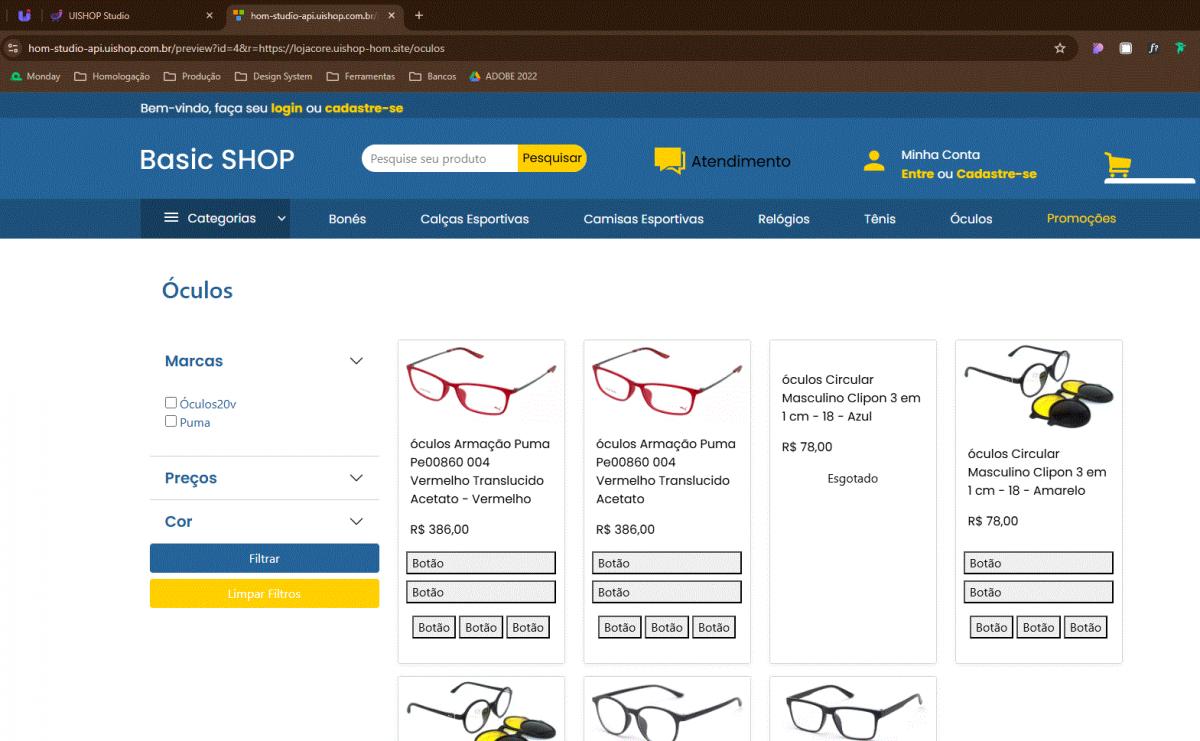Click the Pesquisar search button
The image size is (1200, 741).
click(x=551, y=158)
